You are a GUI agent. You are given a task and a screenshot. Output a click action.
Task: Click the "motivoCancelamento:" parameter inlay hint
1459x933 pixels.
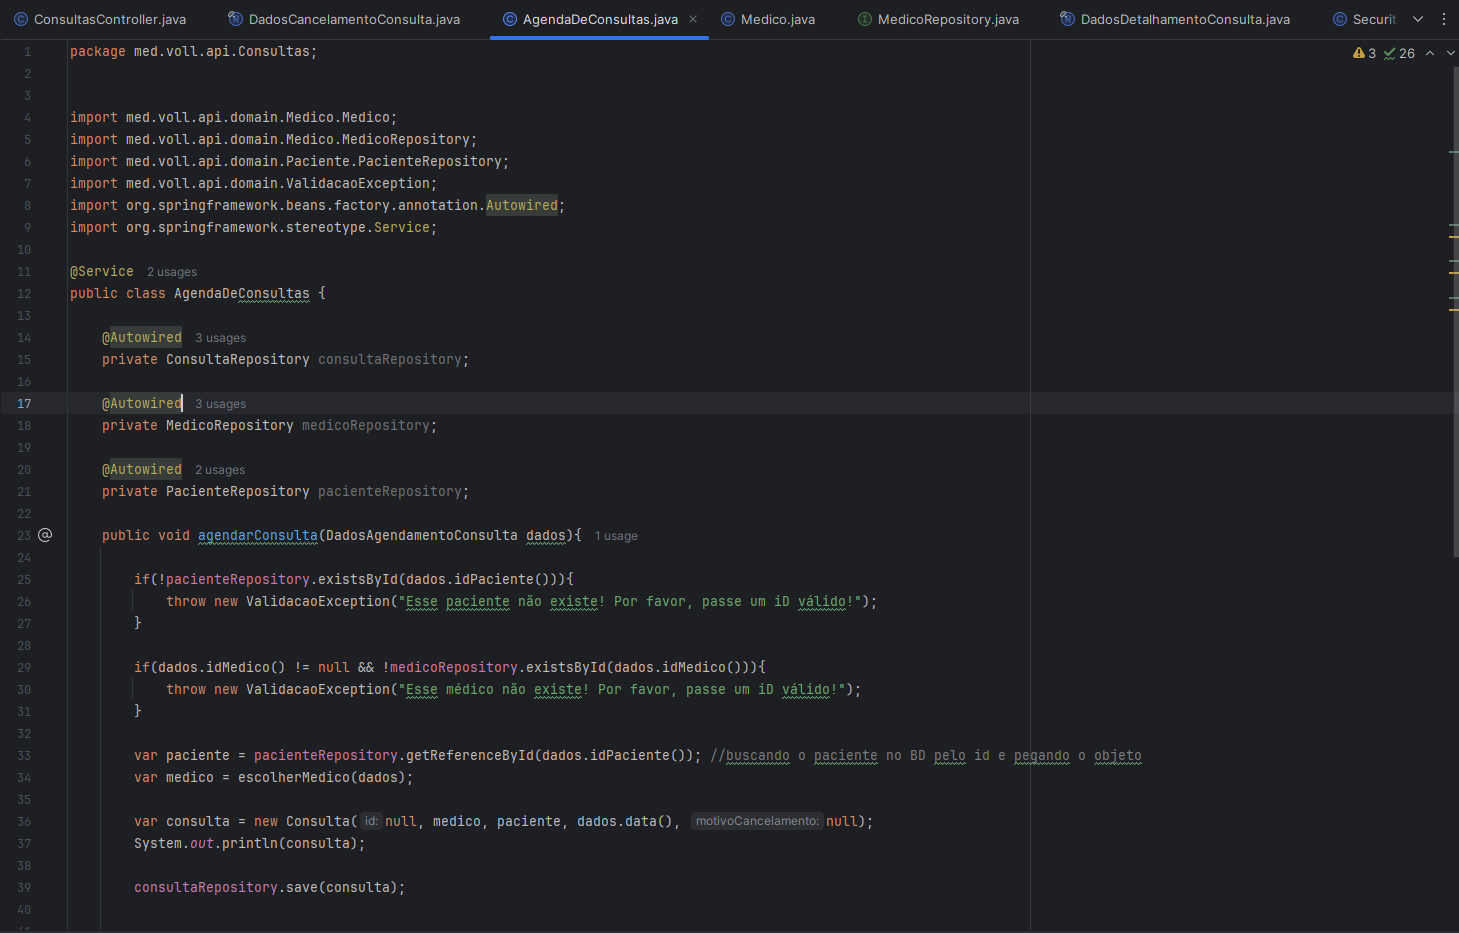[x=757, y=821]
